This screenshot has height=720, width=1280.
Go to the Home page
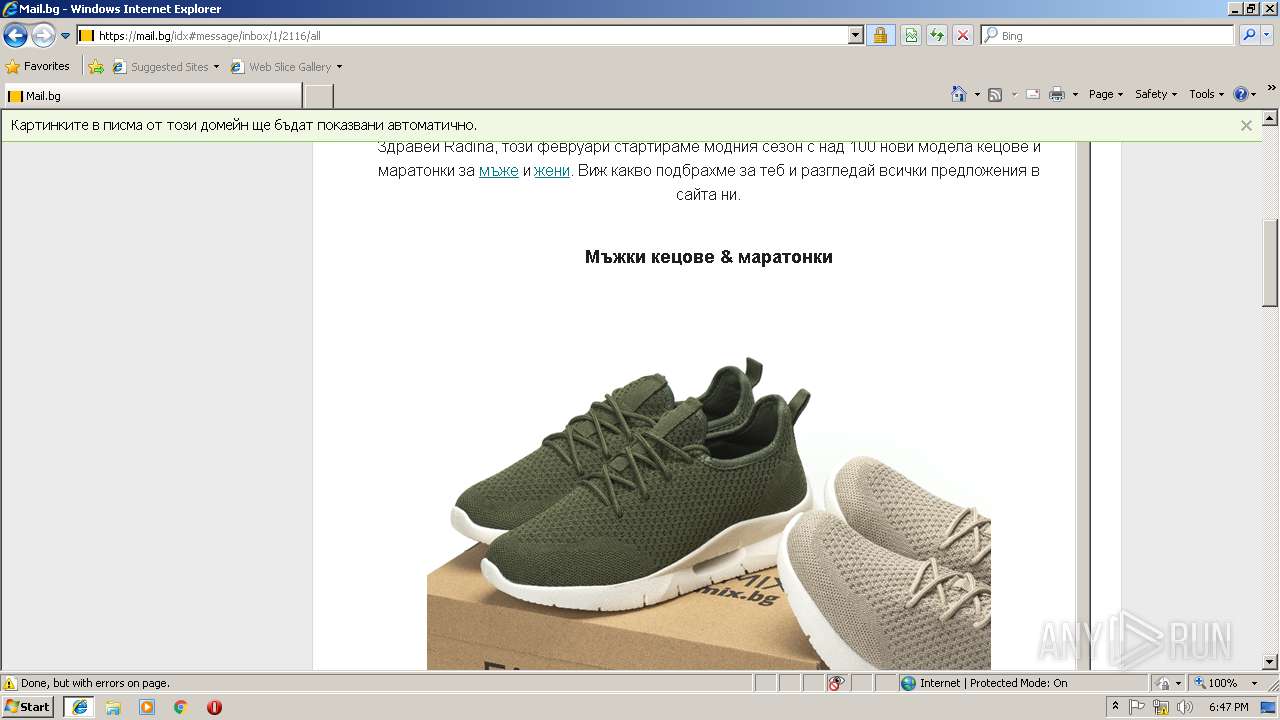(959, 94)
